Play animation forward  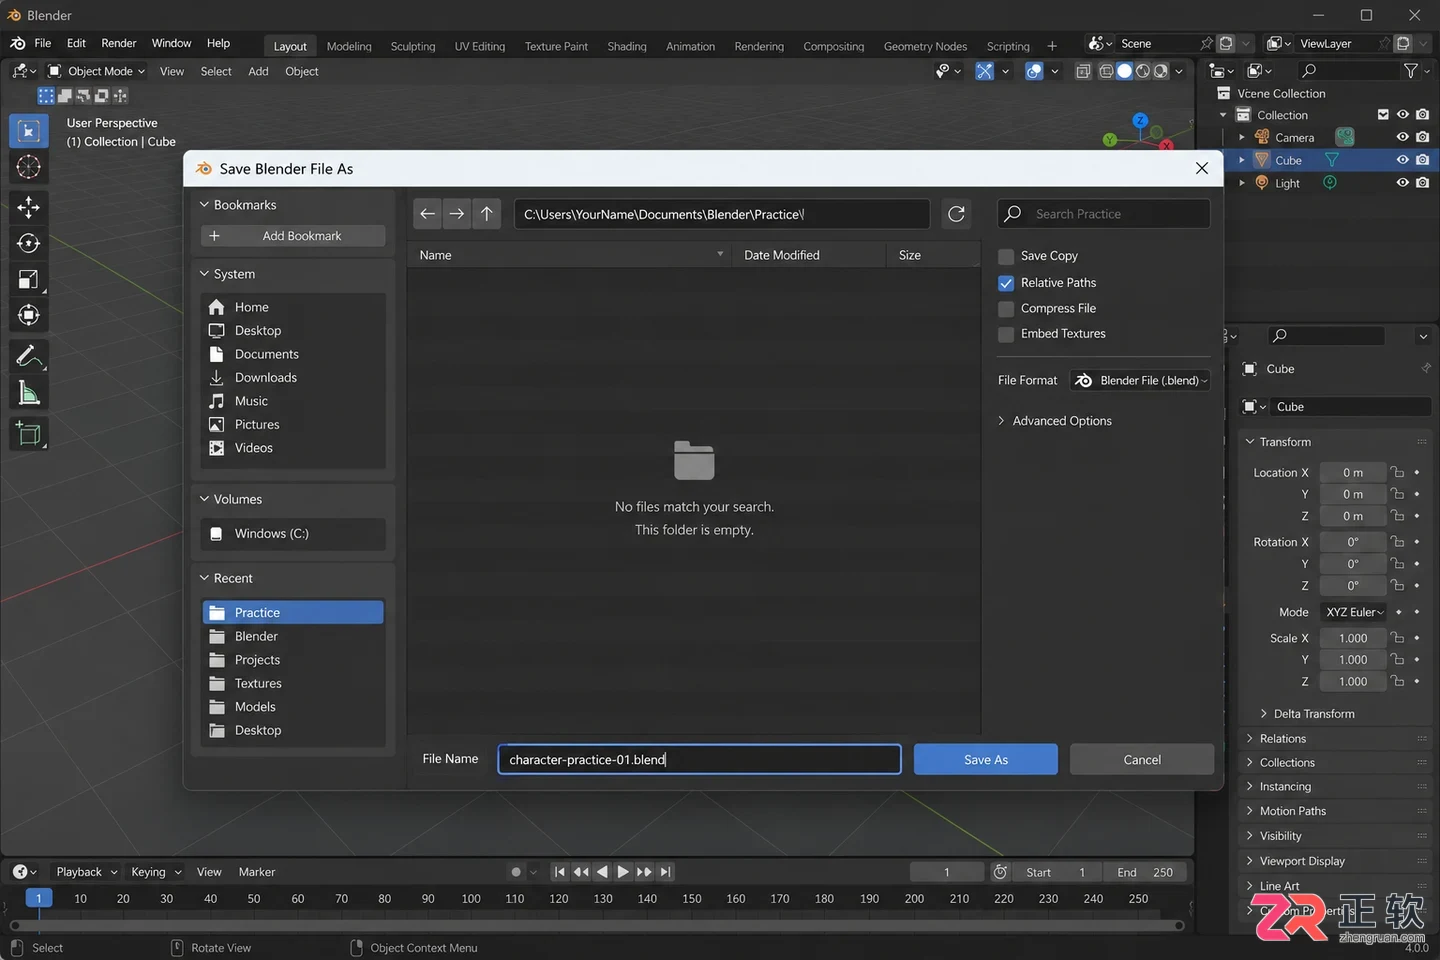pos(623,872)
